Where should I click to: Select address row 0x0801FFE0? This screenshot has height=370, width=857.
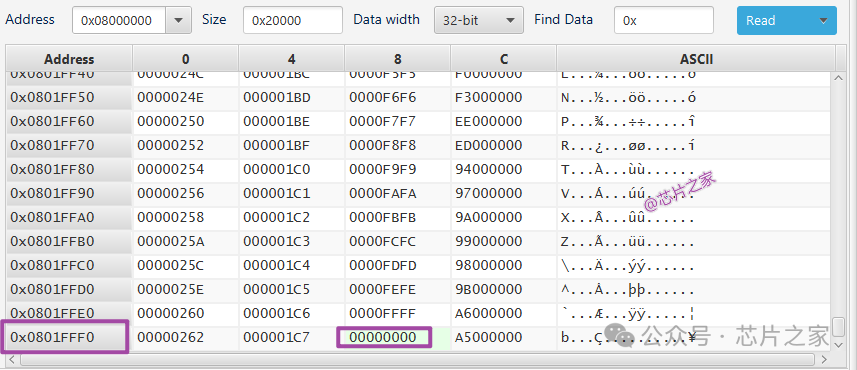tap(69, 314)
